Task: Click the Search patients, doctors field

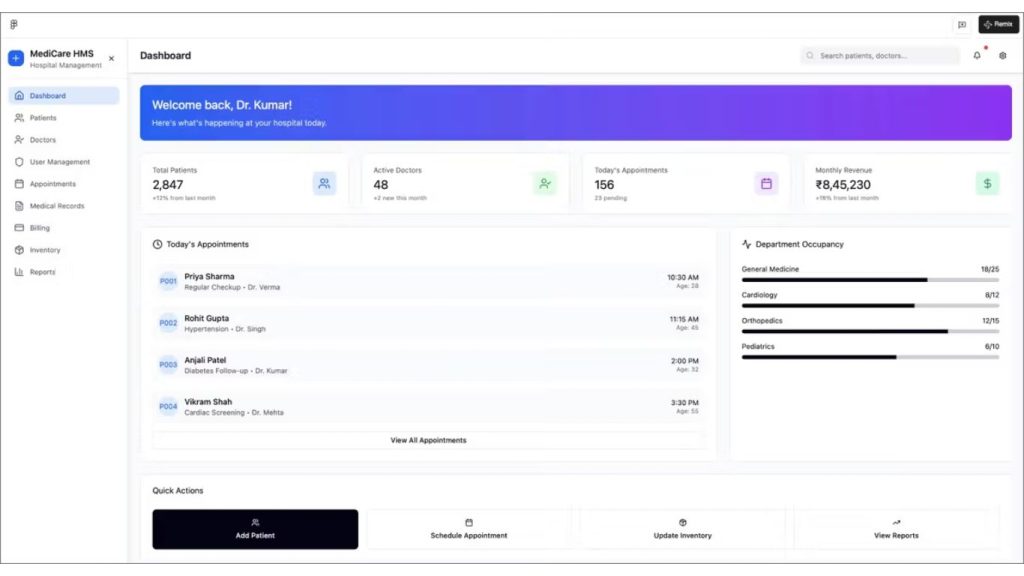Action: point(880,56)
